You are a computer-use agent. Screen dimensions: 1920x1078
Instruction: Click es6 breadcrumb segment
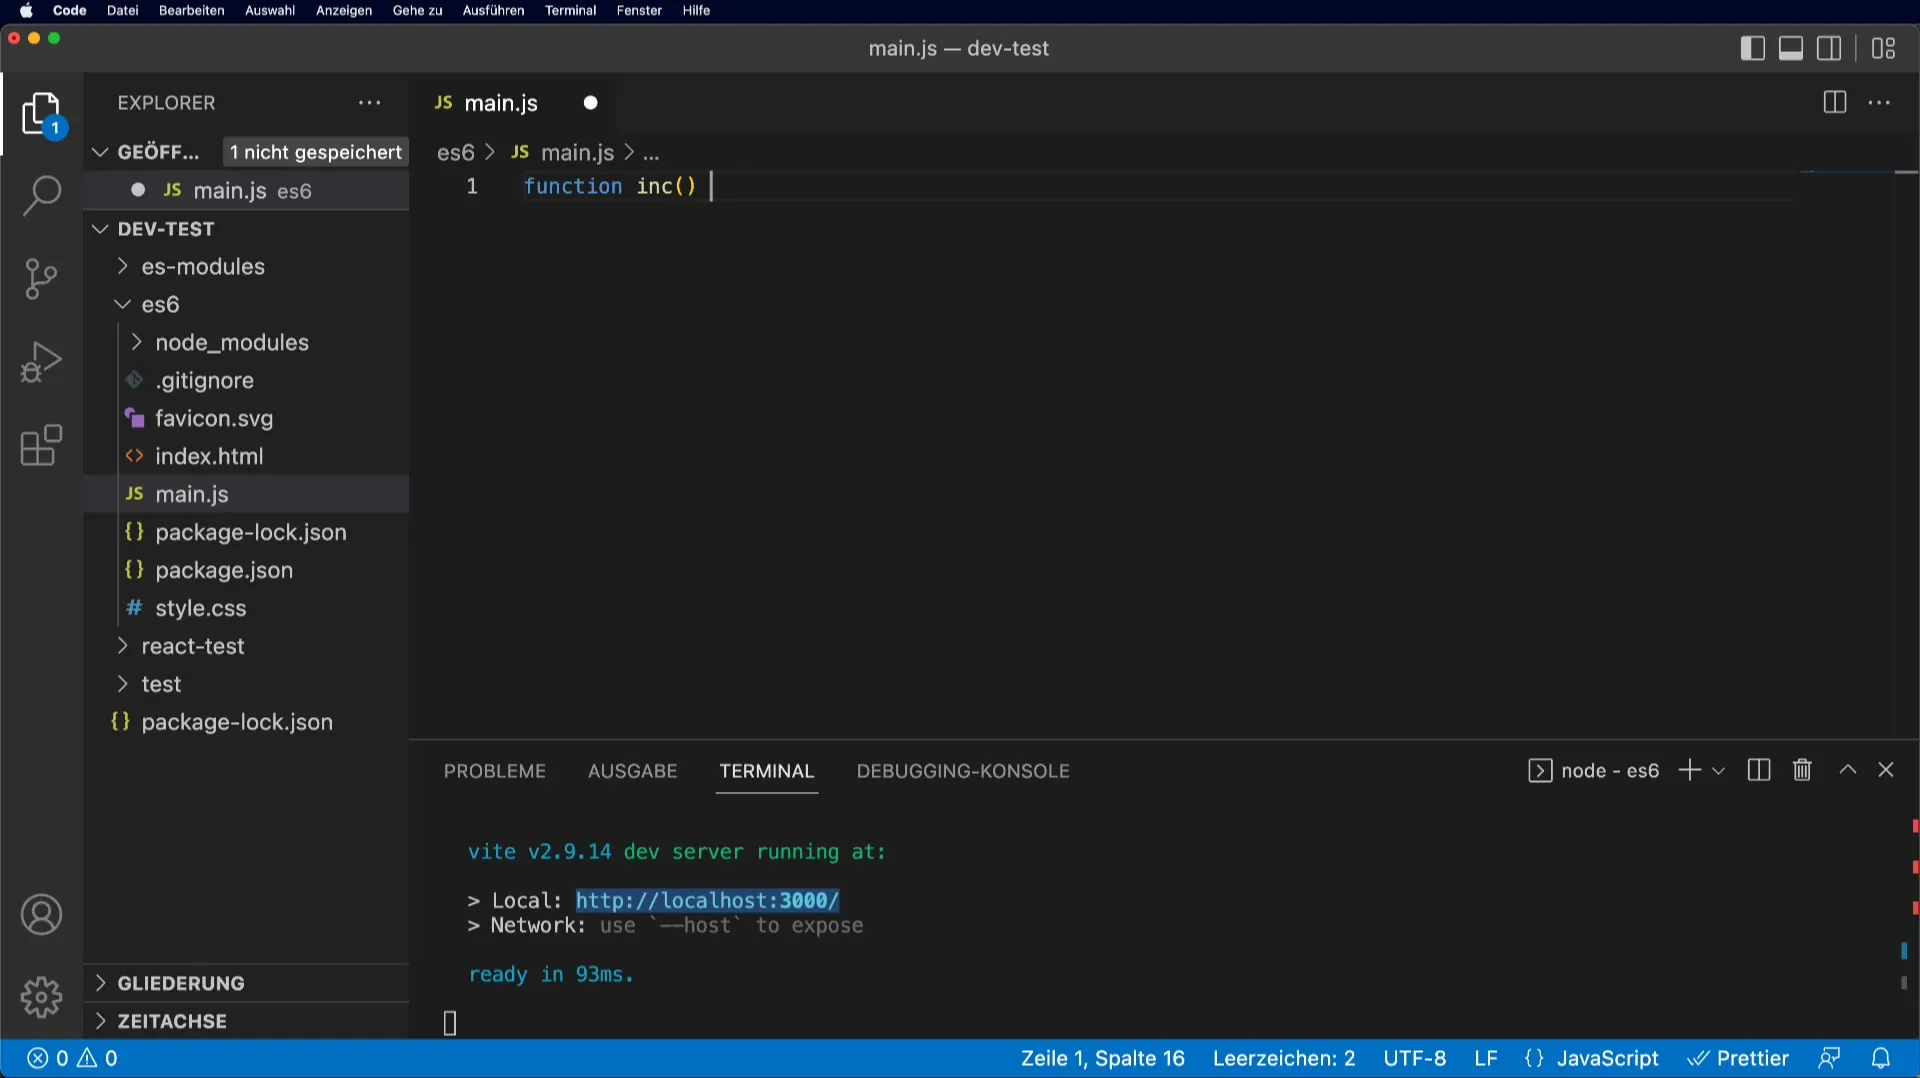tap(455, 153)
